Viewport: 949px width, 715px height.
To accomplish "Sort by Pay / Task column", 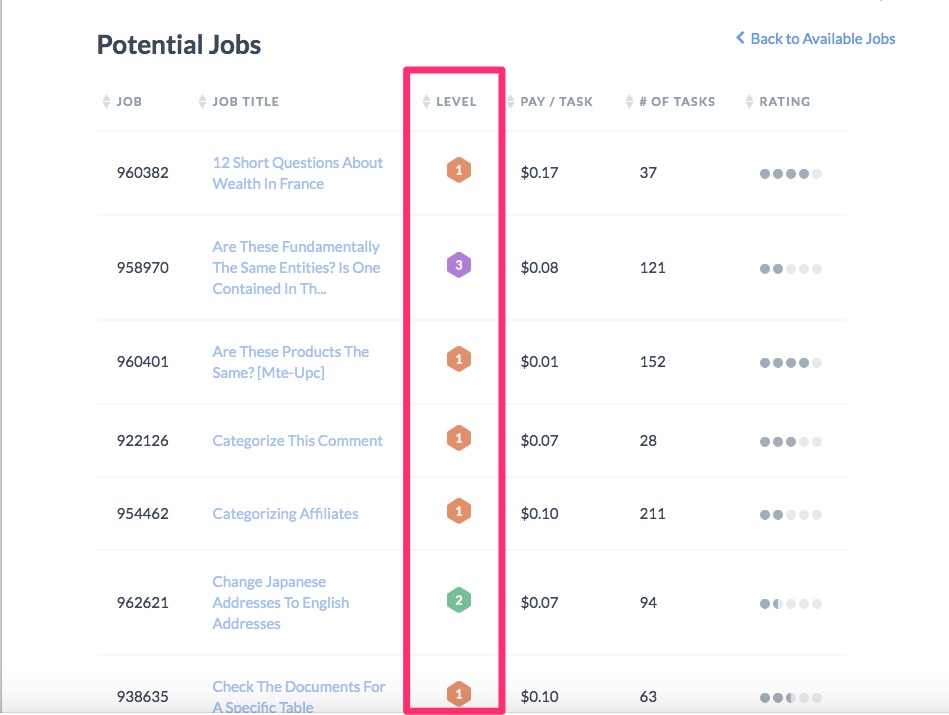I will (x=550, y=101).
